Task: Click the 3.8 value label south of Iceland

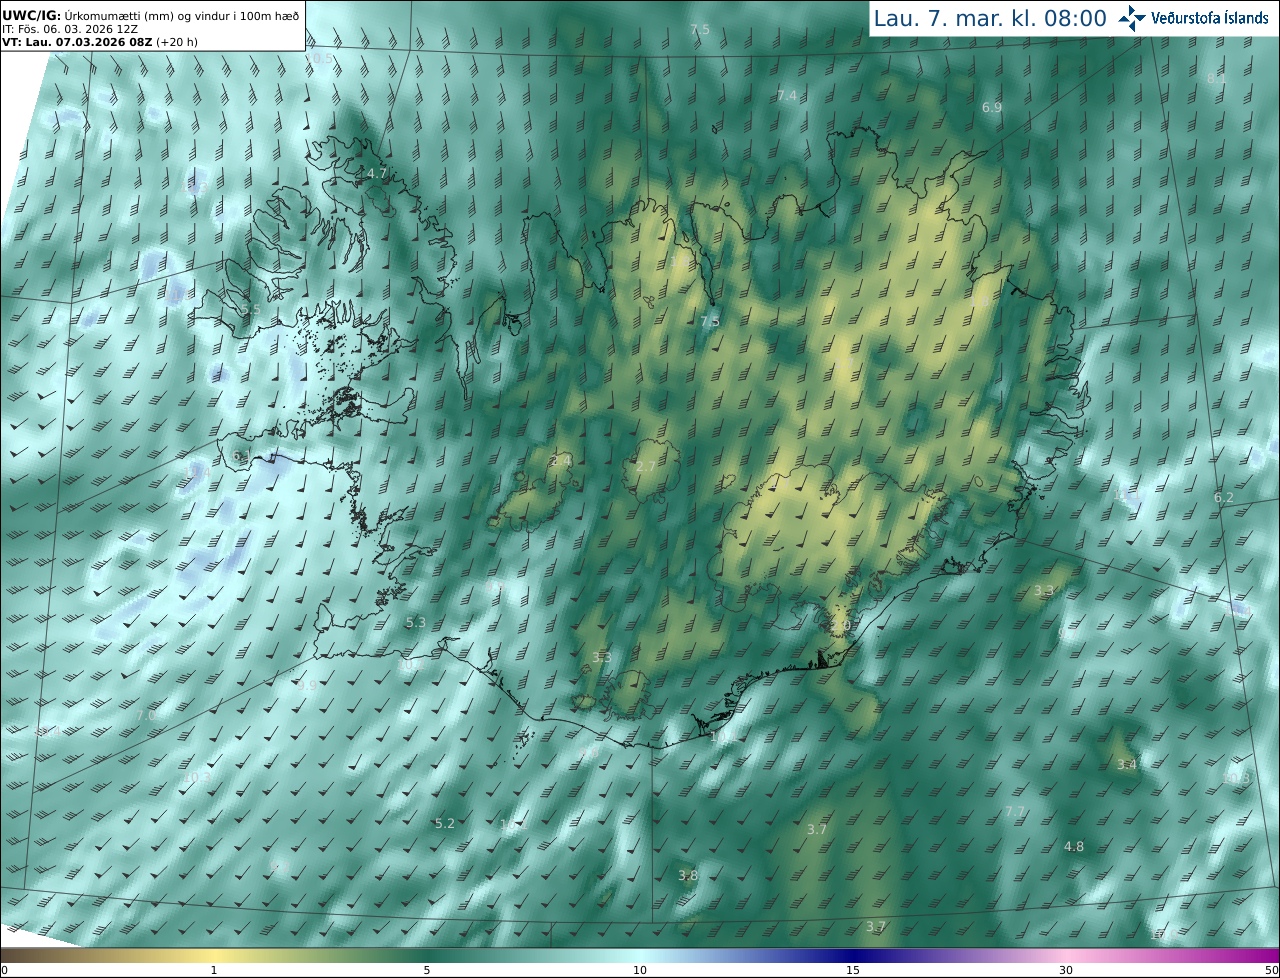Action: 688,875
